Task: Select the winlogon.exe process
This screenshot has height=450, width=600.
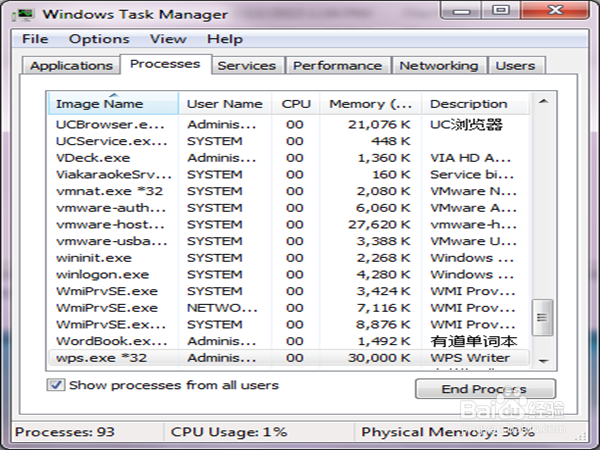Action: tap(289, 274)
